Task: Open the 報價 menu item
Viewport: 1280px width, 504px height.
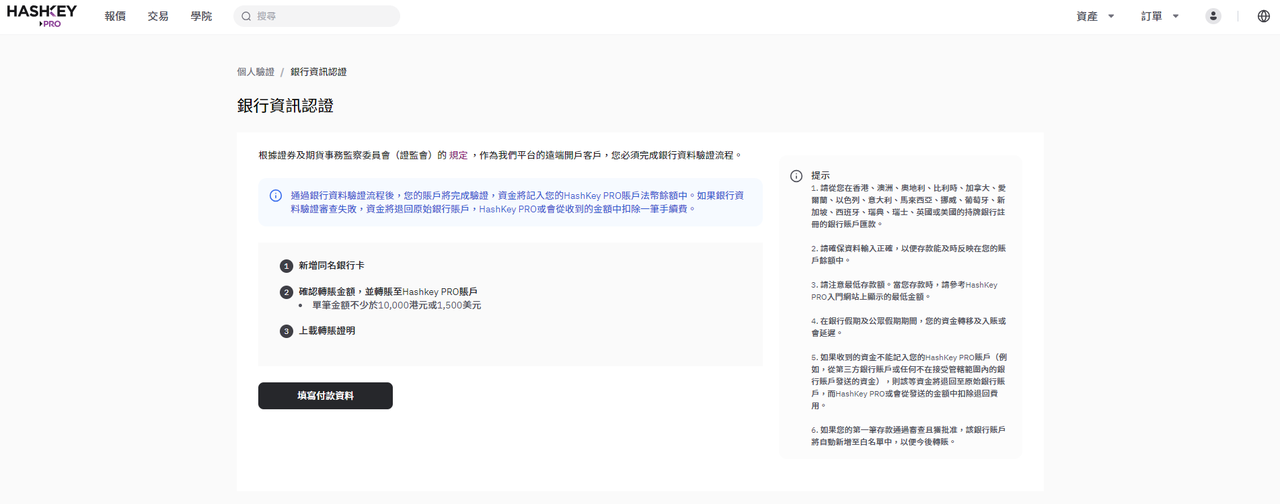Action: point(115,16)
